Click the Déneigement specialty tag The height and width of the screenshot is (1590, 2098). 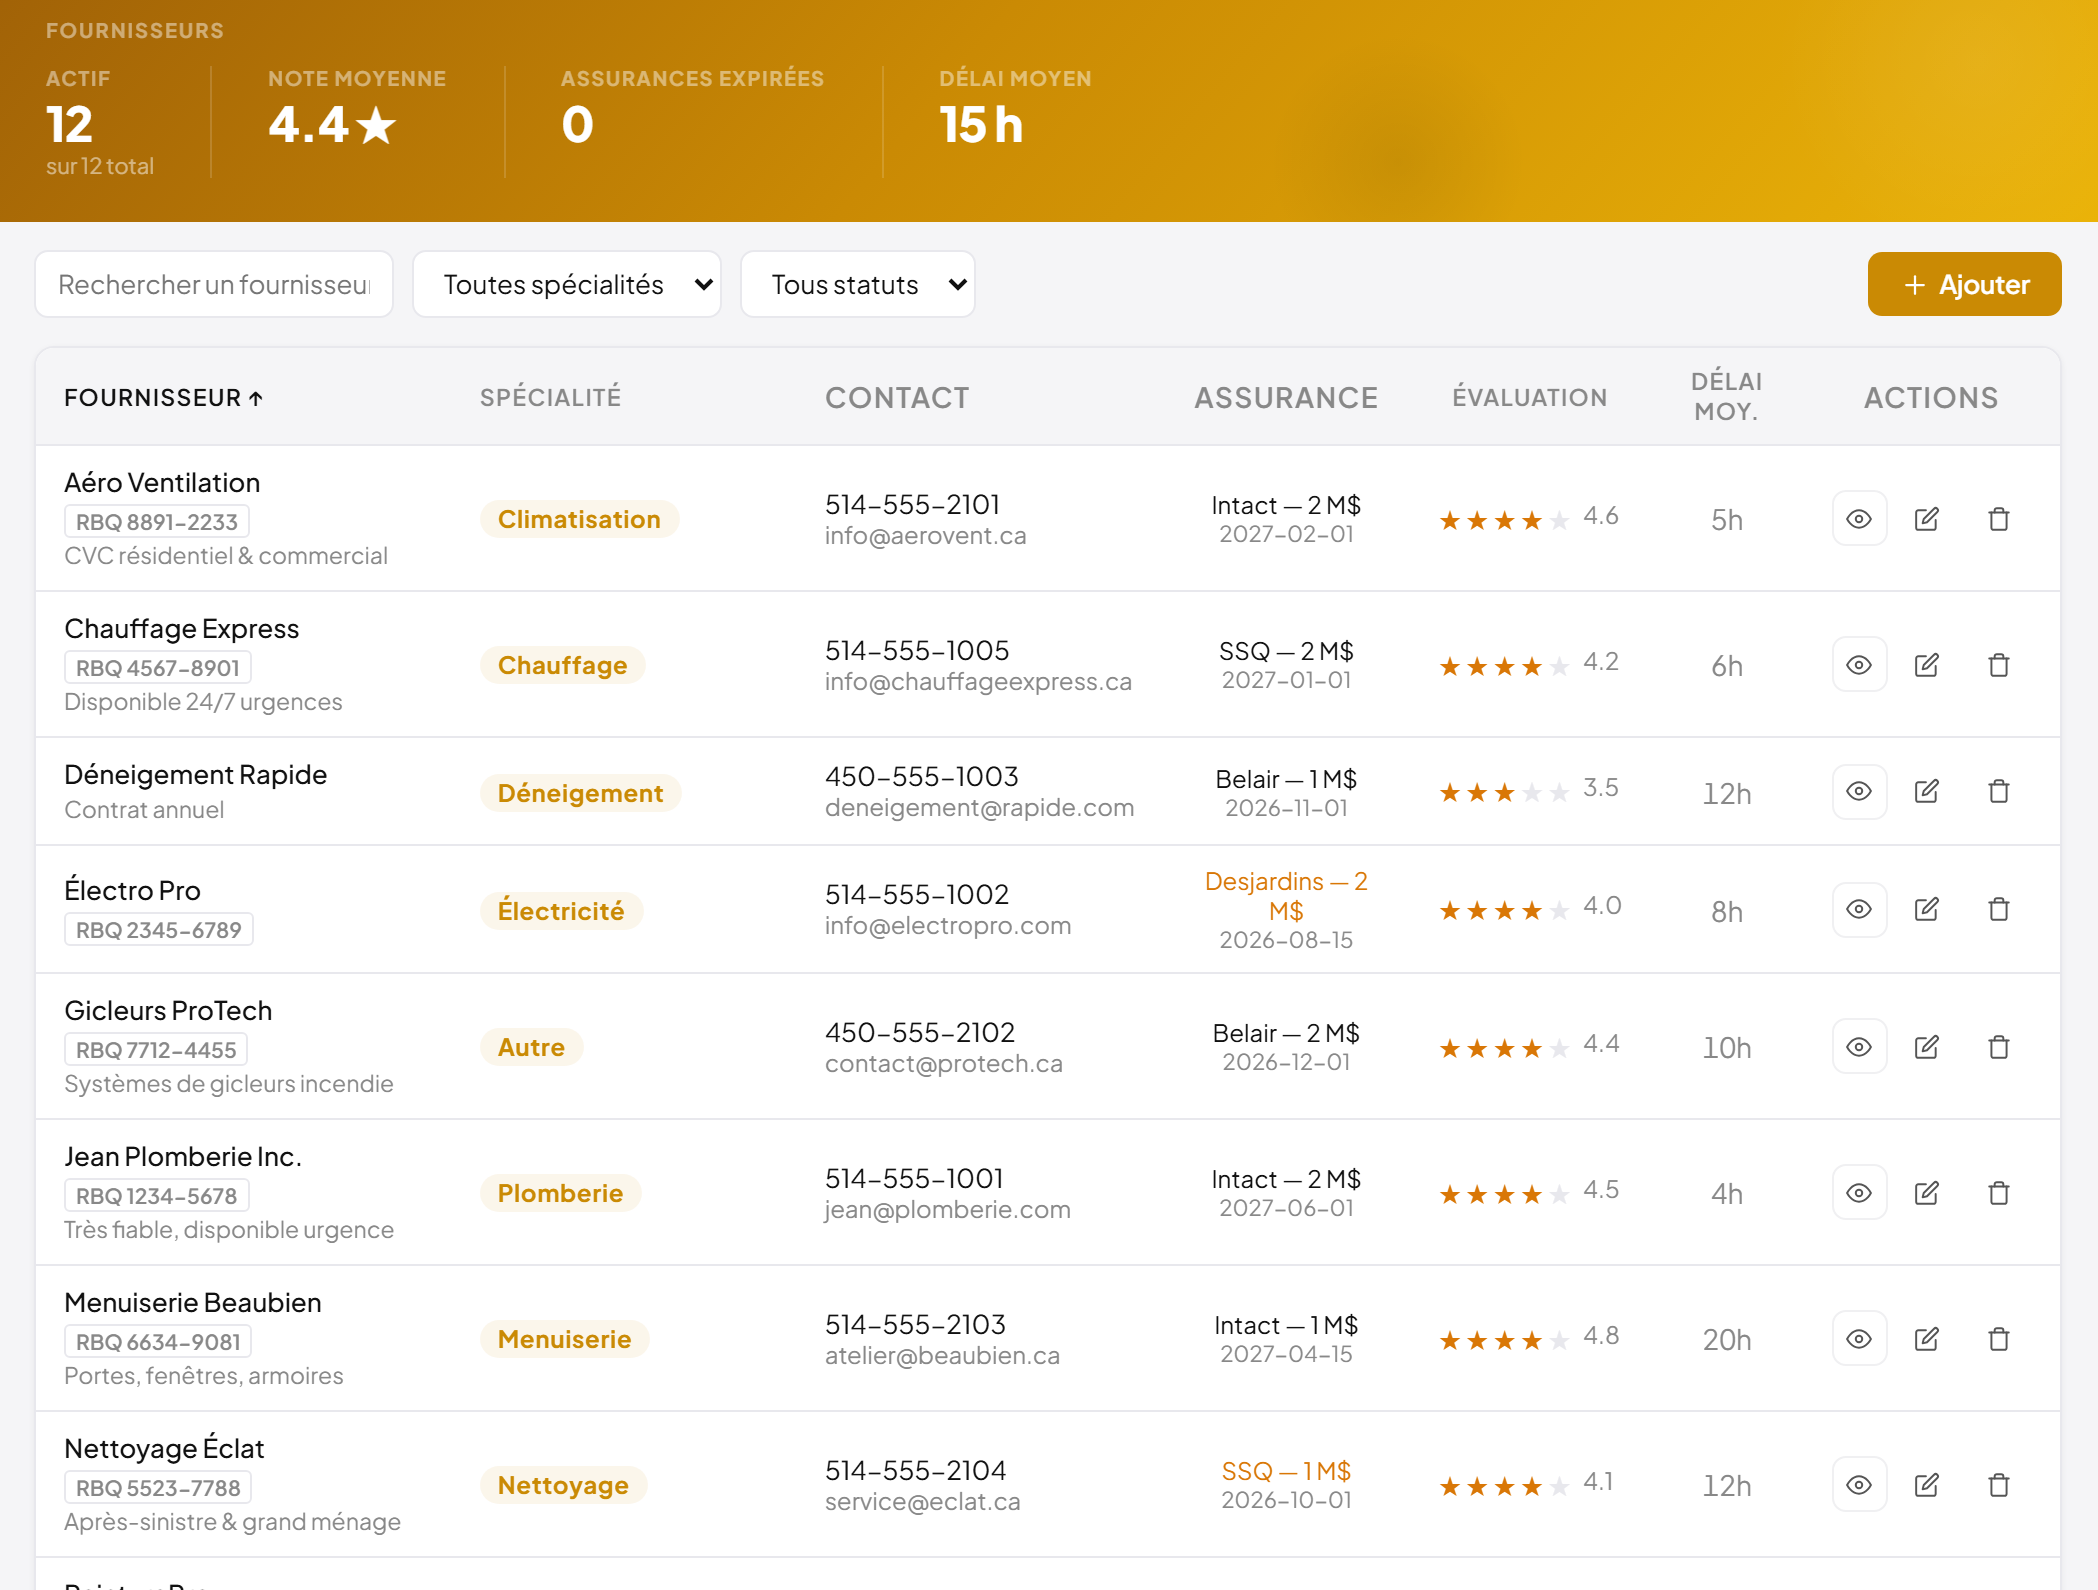581,793
